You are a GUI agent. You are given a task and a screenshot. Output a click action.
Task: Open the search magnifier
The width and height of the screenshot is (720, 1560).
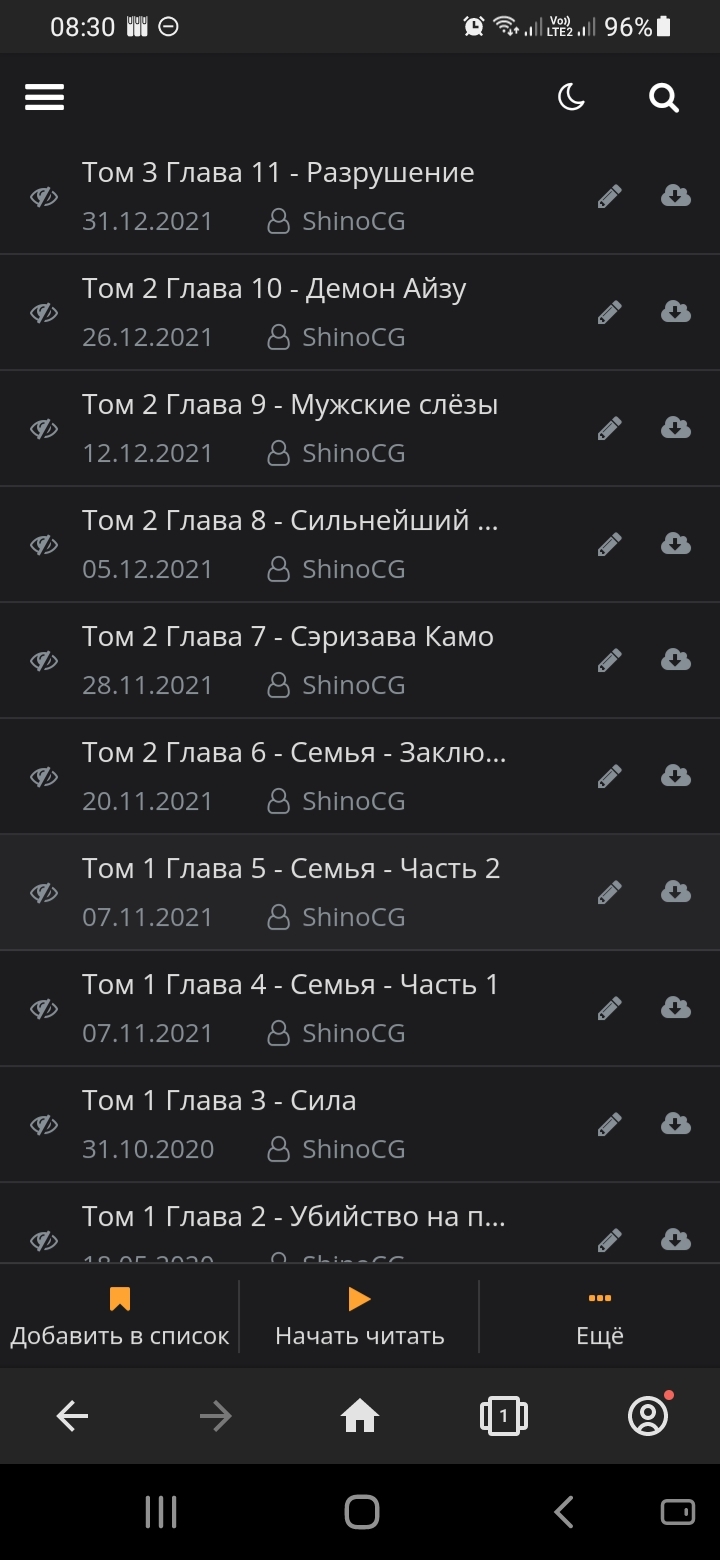click(x=663, y=97)
